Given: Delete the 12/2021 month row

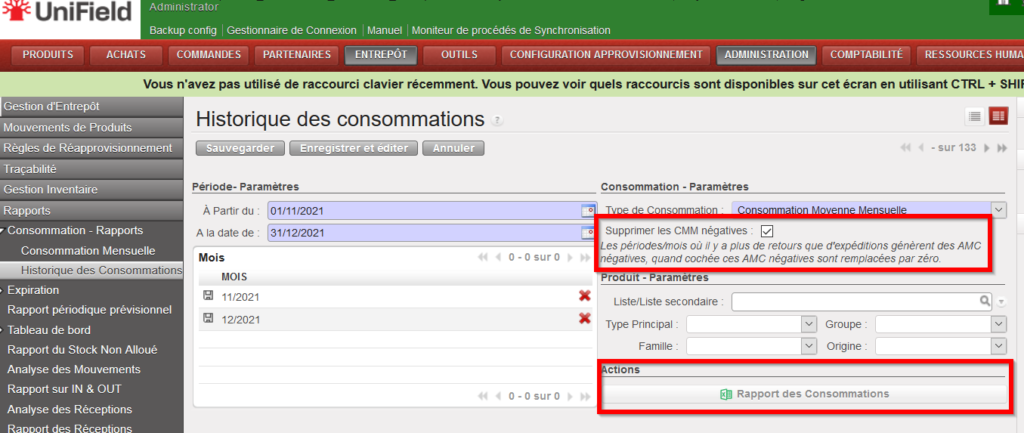Looking at the screenshot, I should point(584,319).
